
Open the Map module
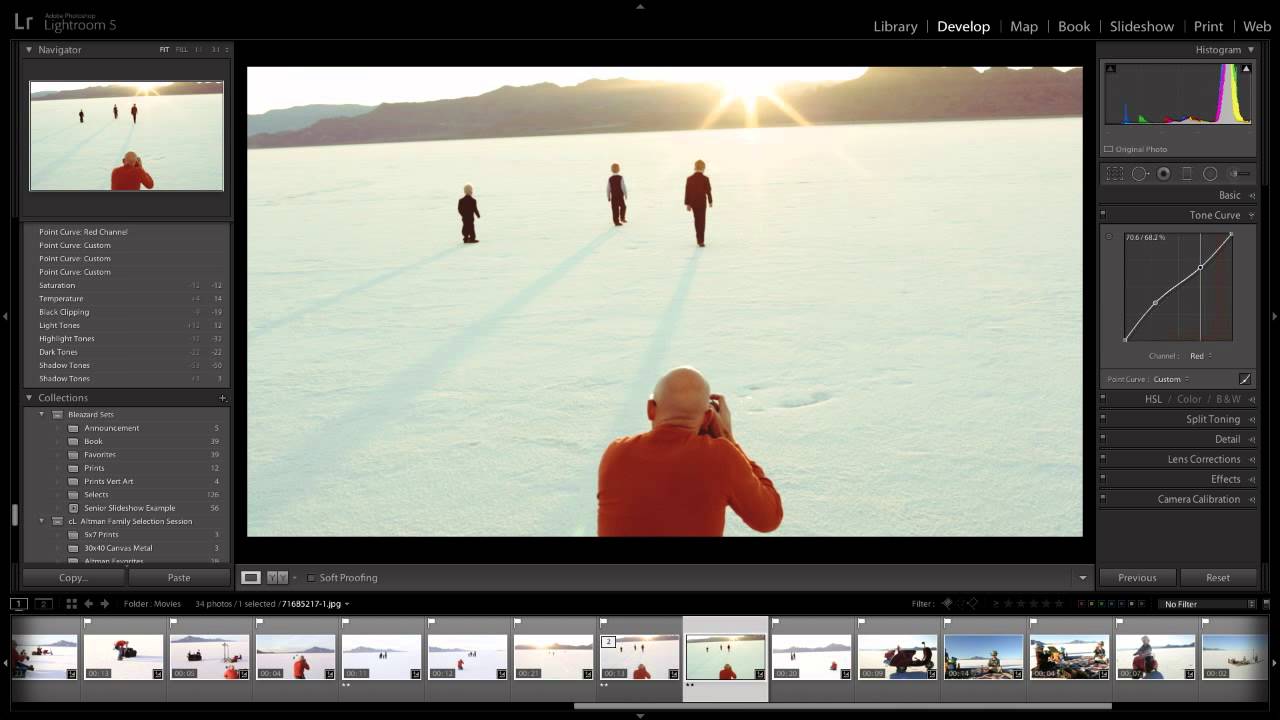click(1024, 26)
